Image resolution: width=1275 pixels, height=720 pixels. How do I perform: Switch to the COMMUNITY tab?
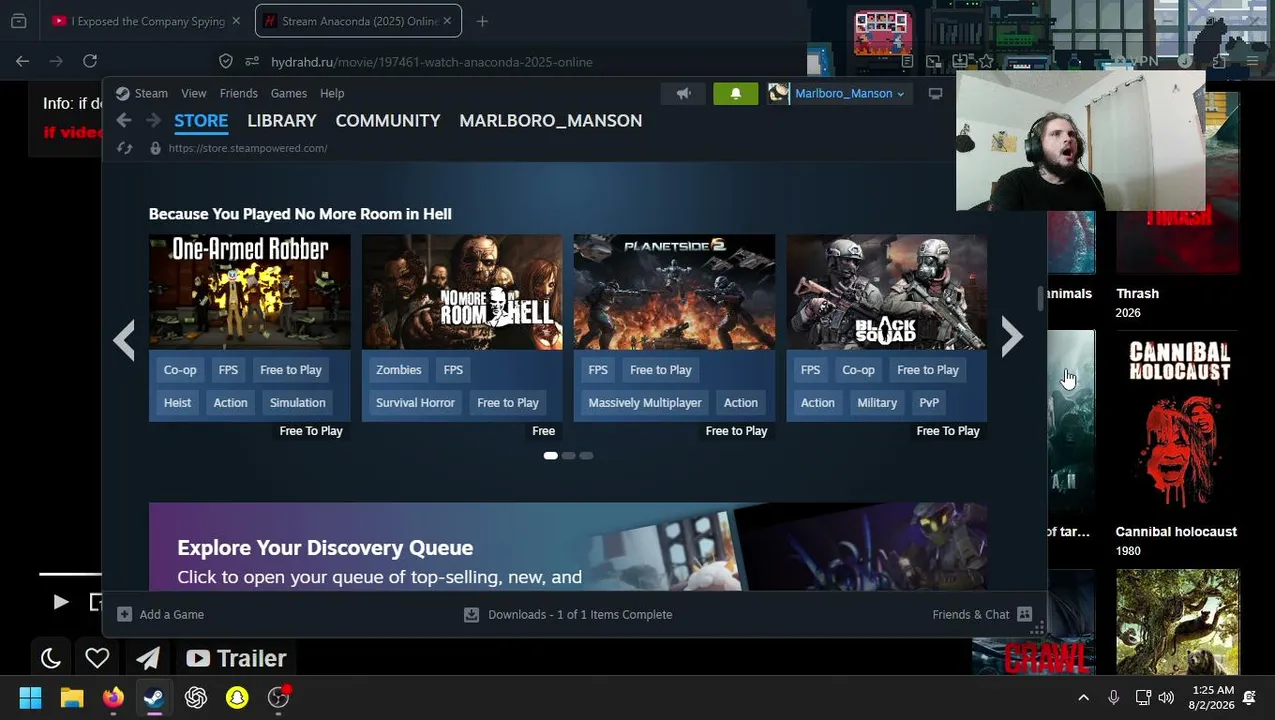point(388,120)
